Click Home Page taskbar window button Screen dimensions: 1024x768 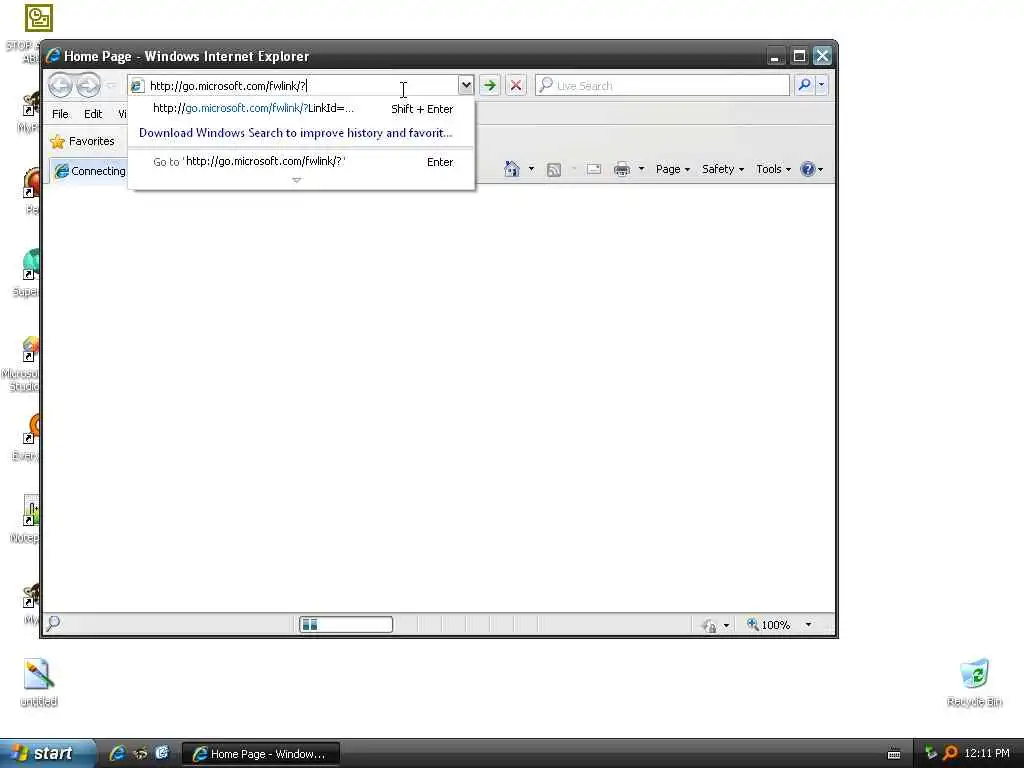[x=261, y=754]
